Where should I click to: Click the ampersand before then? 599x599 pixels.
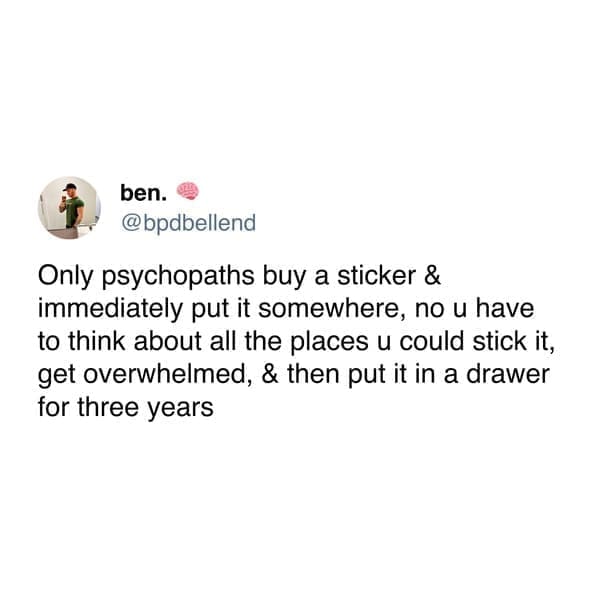[270, 374]
